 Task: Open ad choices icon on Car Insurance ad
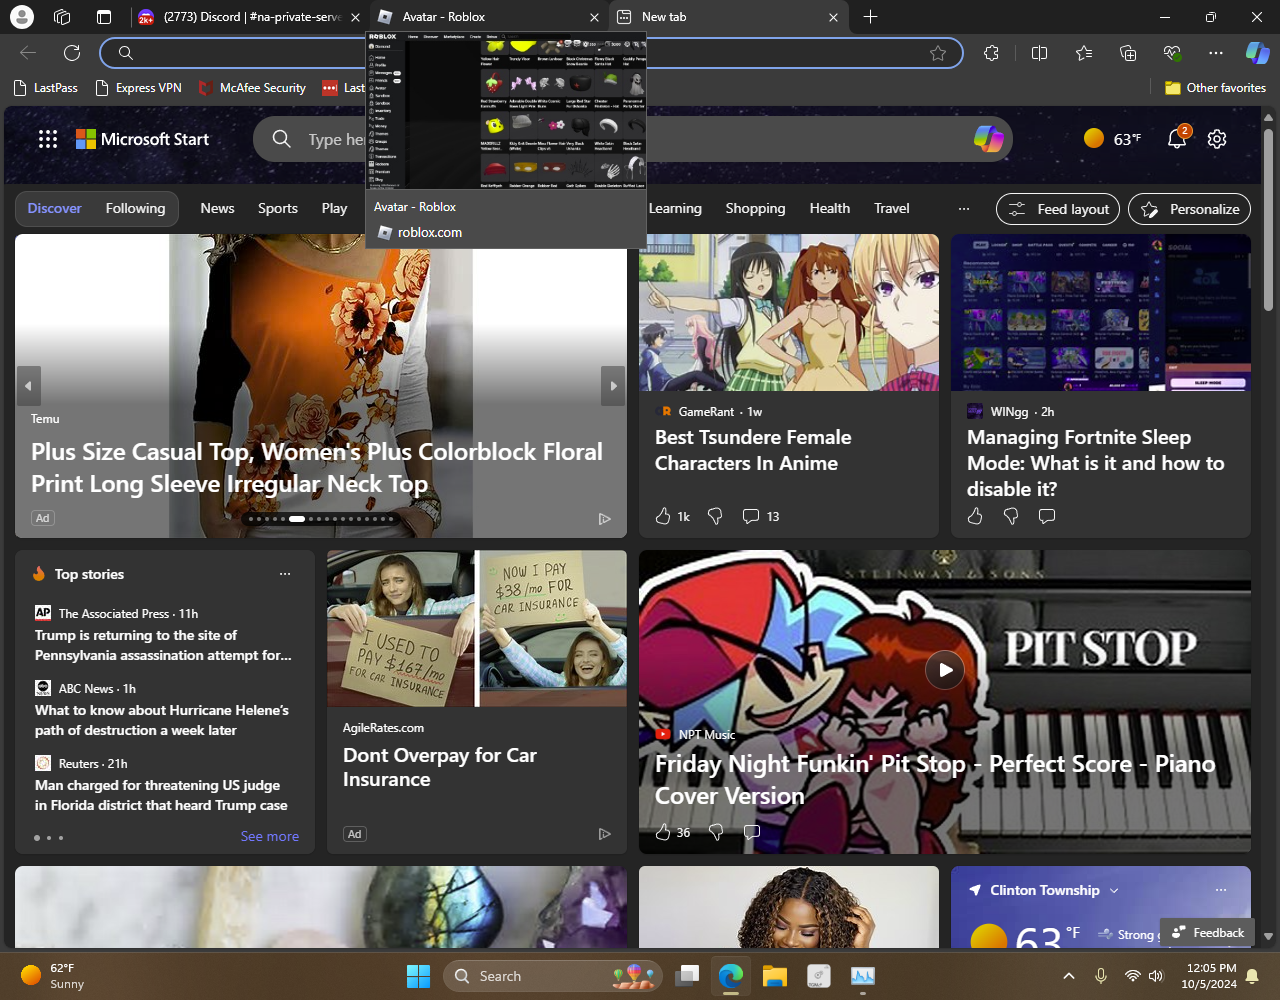[604, 833]
